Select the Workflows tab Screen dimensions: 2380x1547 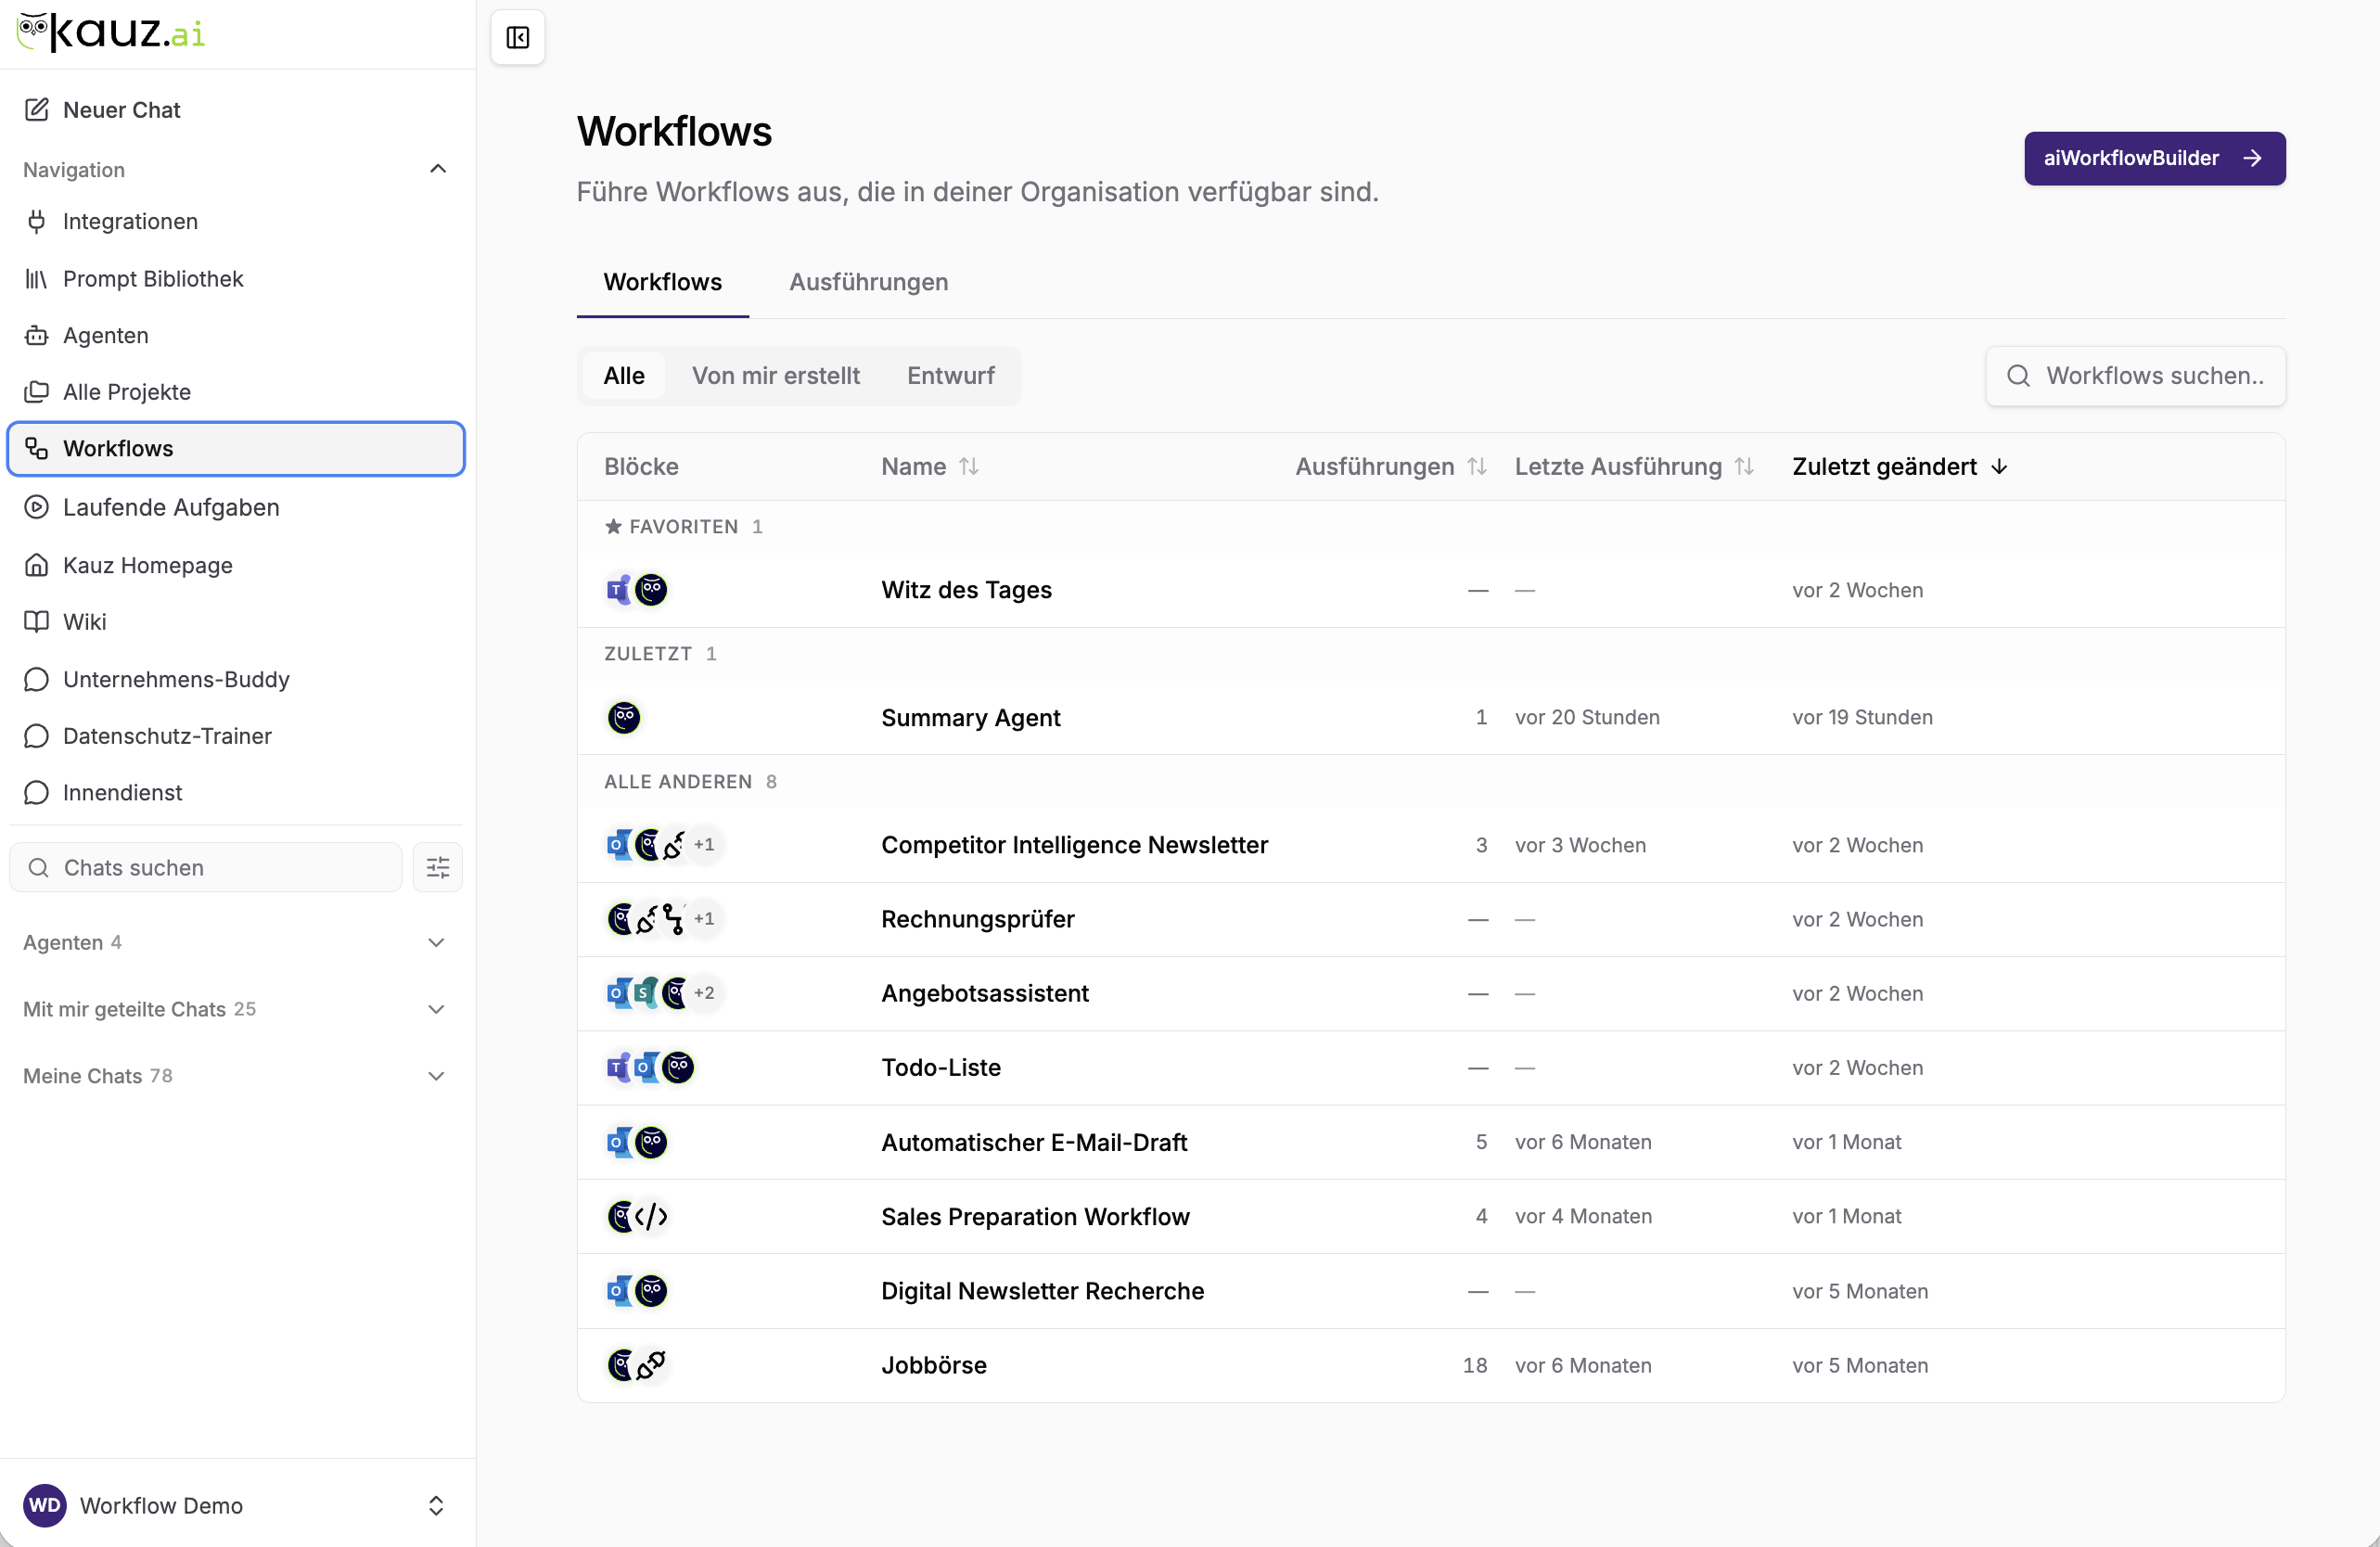pos(663,282)
